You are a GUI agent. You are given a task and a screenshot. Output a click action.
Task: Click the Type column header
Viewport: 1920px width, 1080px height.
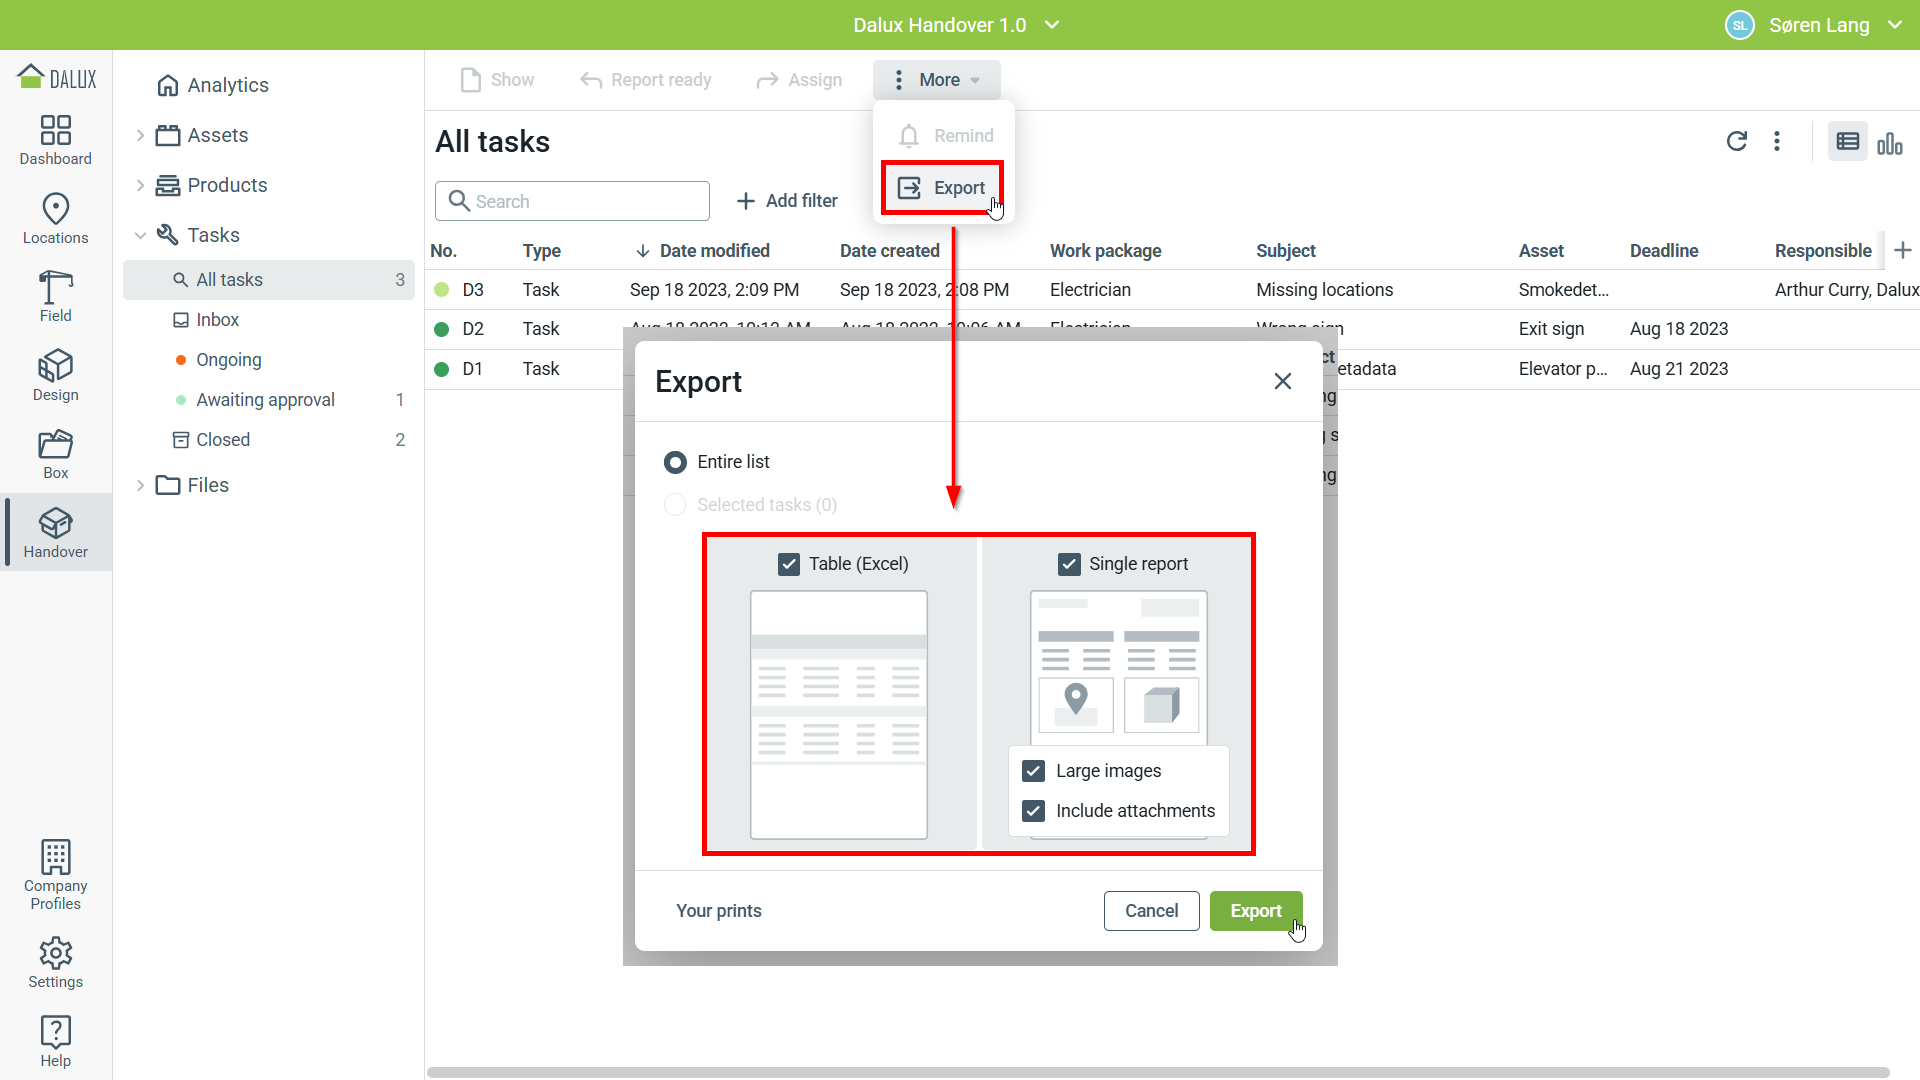point(542,251)
